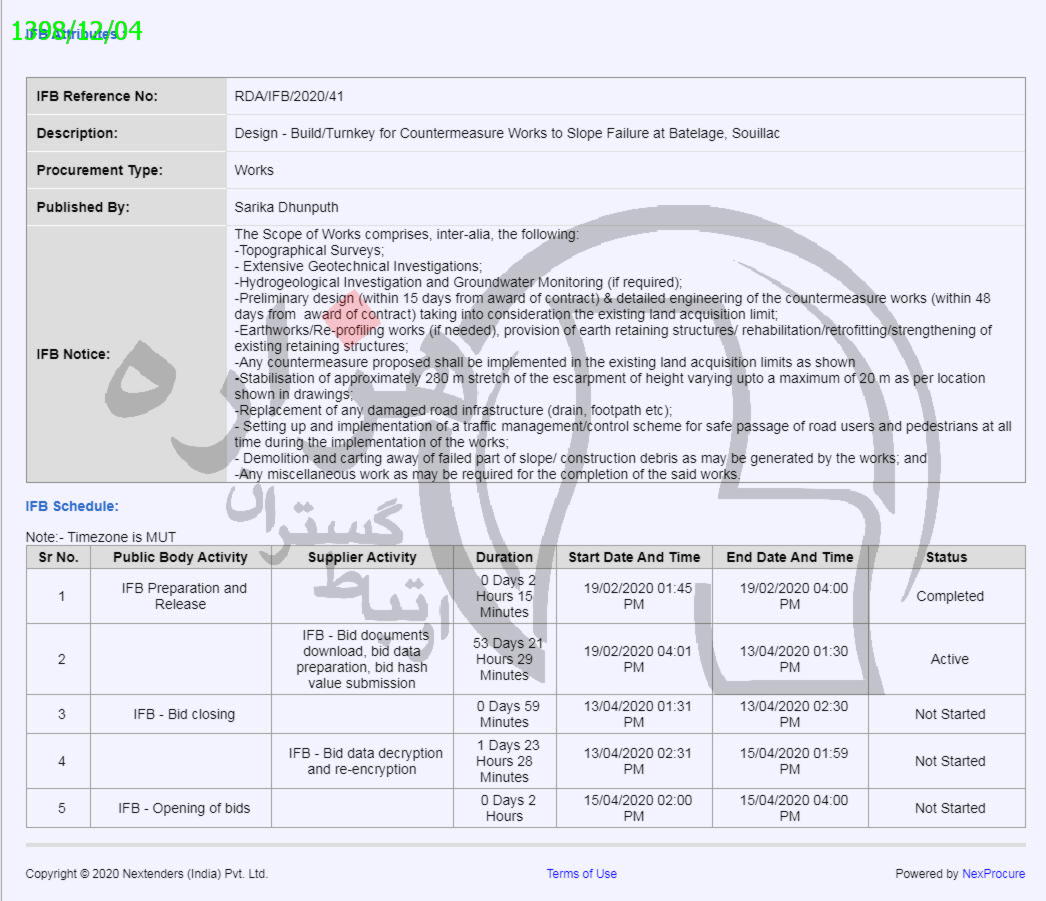Select the Completed status cell
This screenshot has width=1046, height=901.
[949, 596]
